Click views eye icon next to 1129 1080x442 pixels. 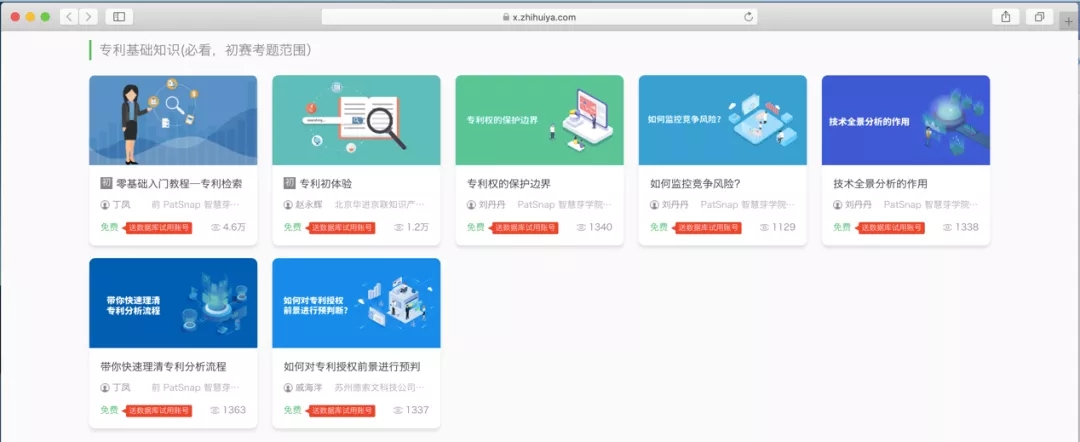tap(765, 227)
